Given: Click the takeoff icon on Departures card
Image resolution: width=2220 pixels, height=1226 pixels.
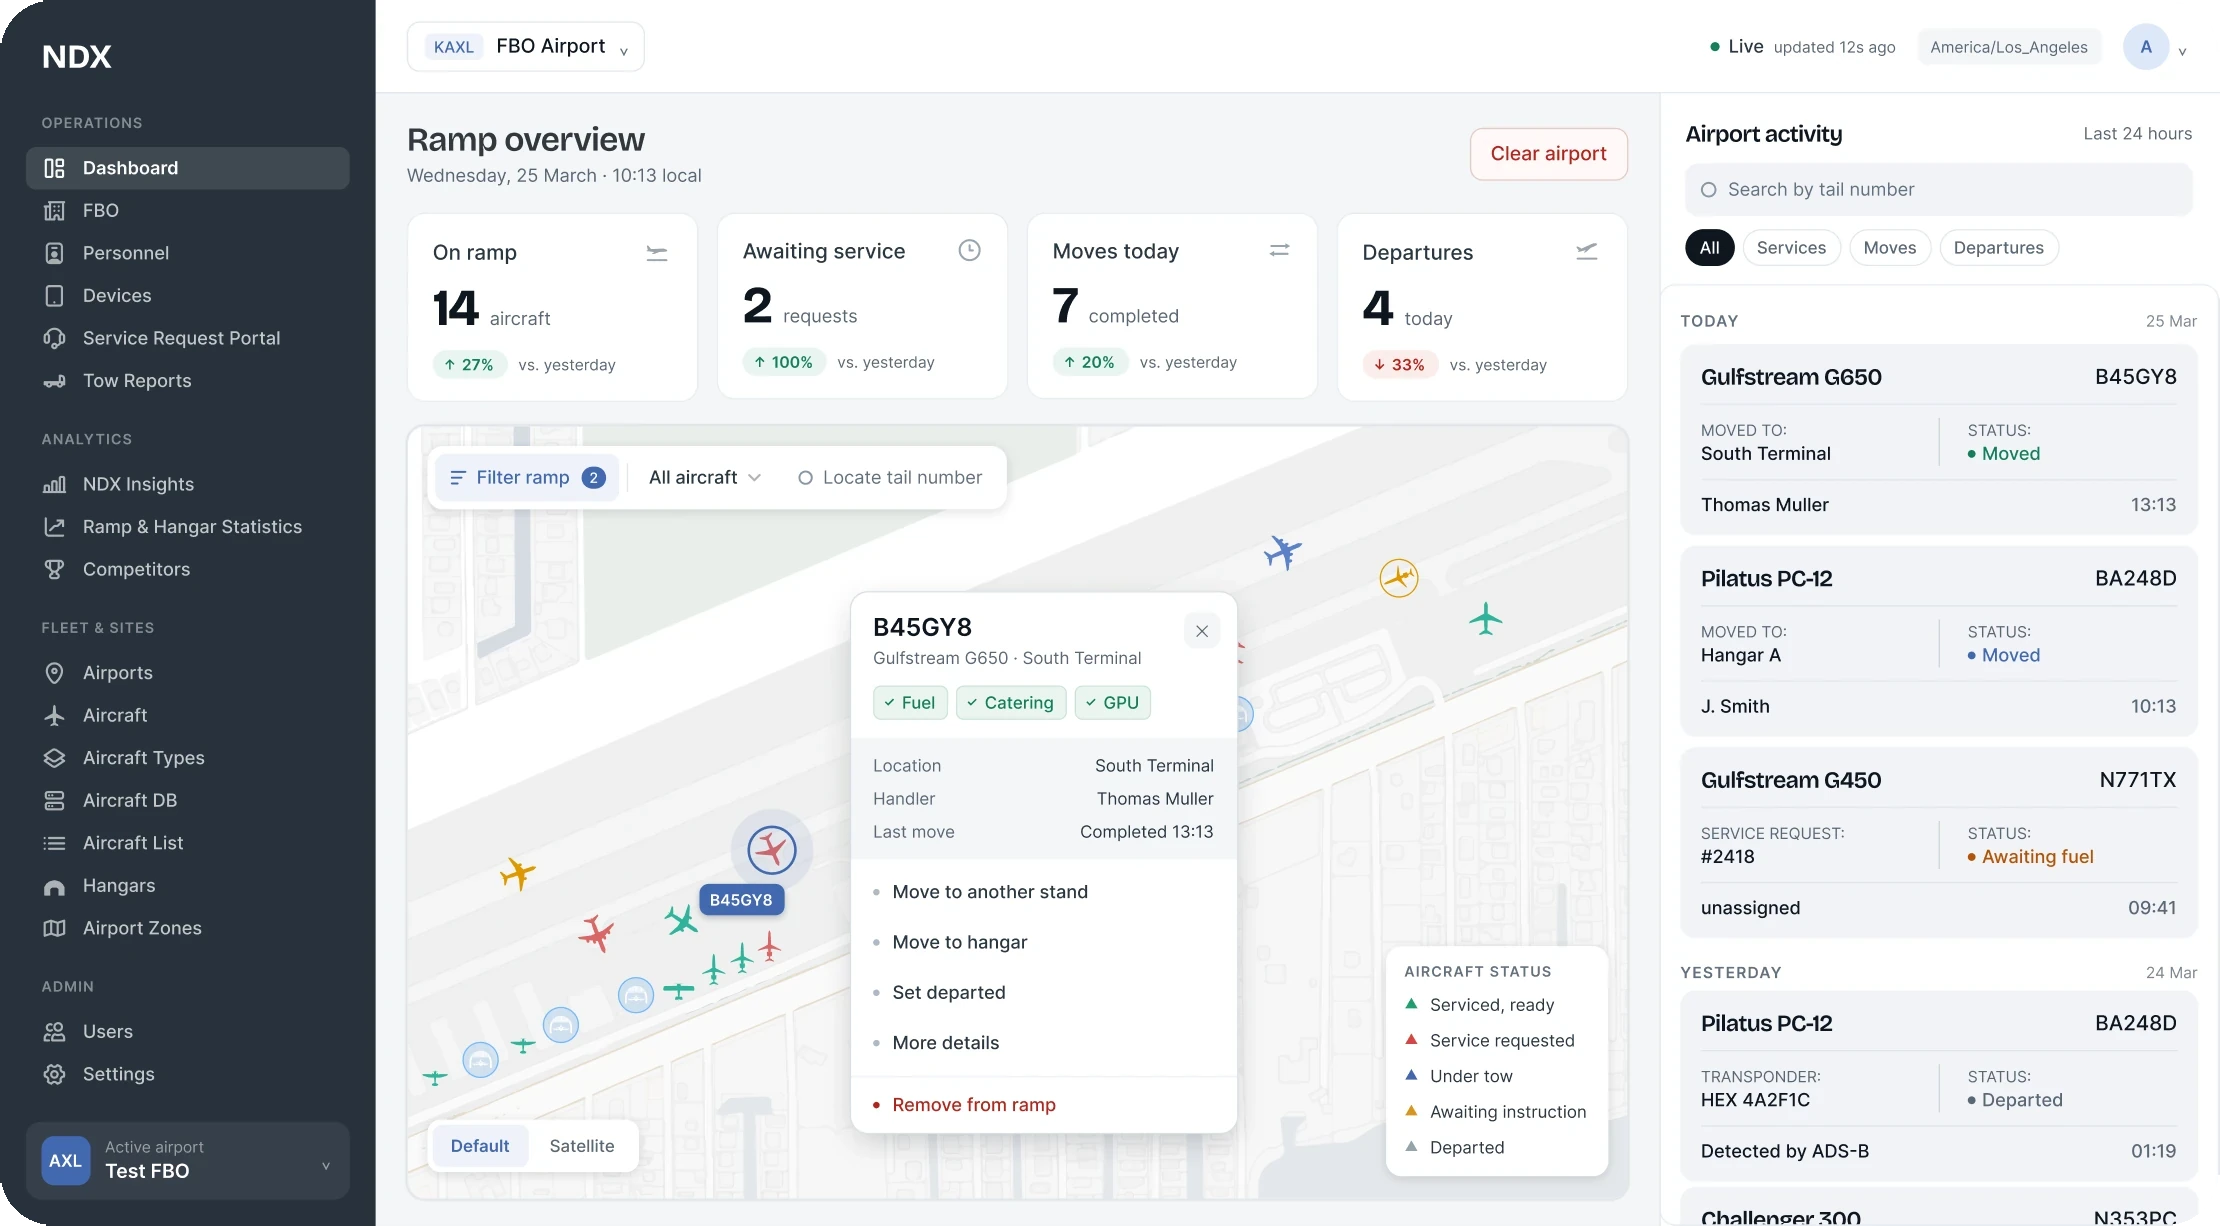Looking at the screenshot, I should [1587, 251].
